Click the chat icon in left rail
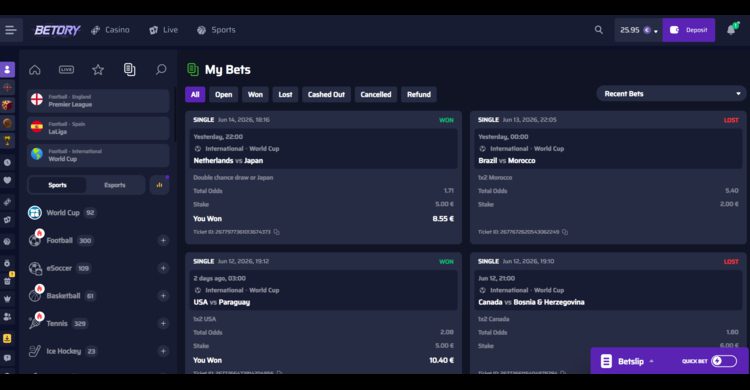The height and width of the screenshot is (390, 750). pyautogui.click(x=7, y=358)
